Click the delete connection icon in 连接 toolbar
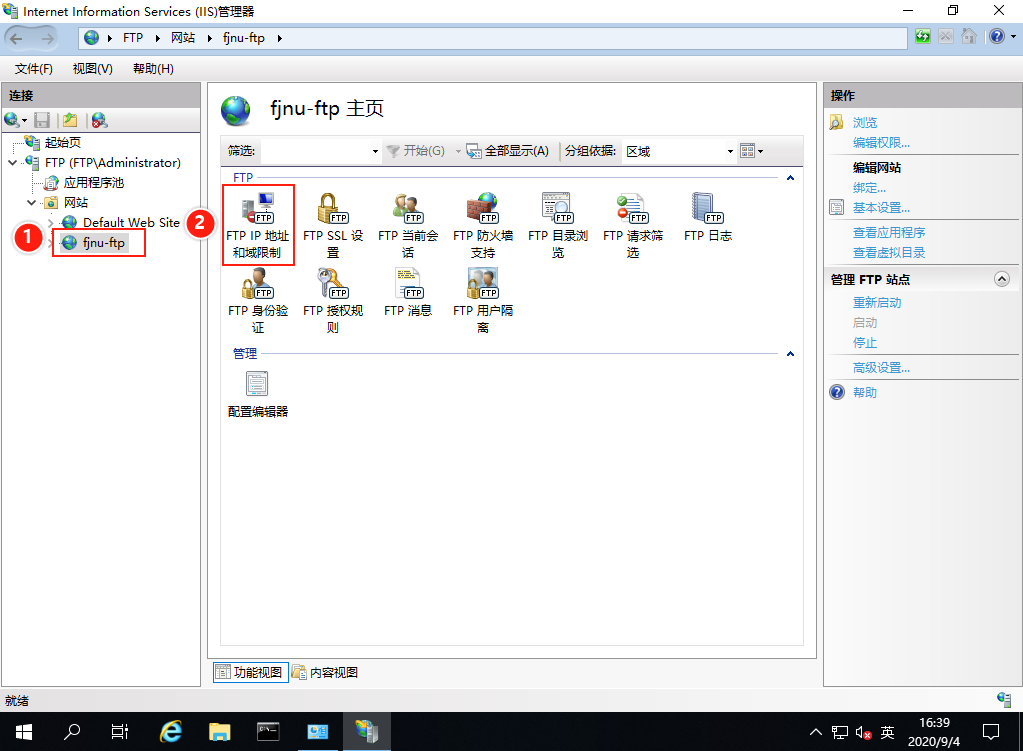 click(x=99, y=120)
